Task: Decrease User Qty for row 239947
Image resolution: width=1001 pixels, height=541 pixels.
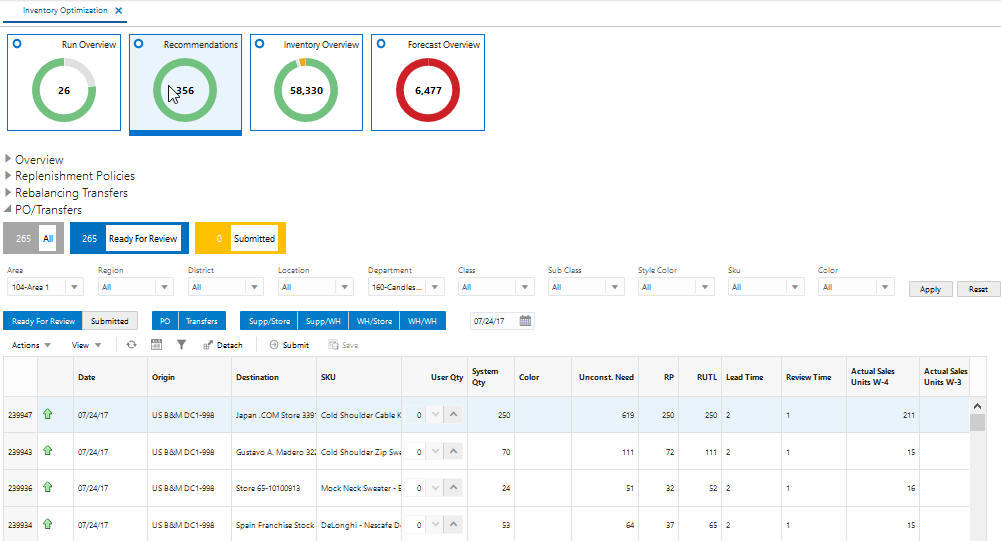Action: pyautogui.click(x=435, y=415)
